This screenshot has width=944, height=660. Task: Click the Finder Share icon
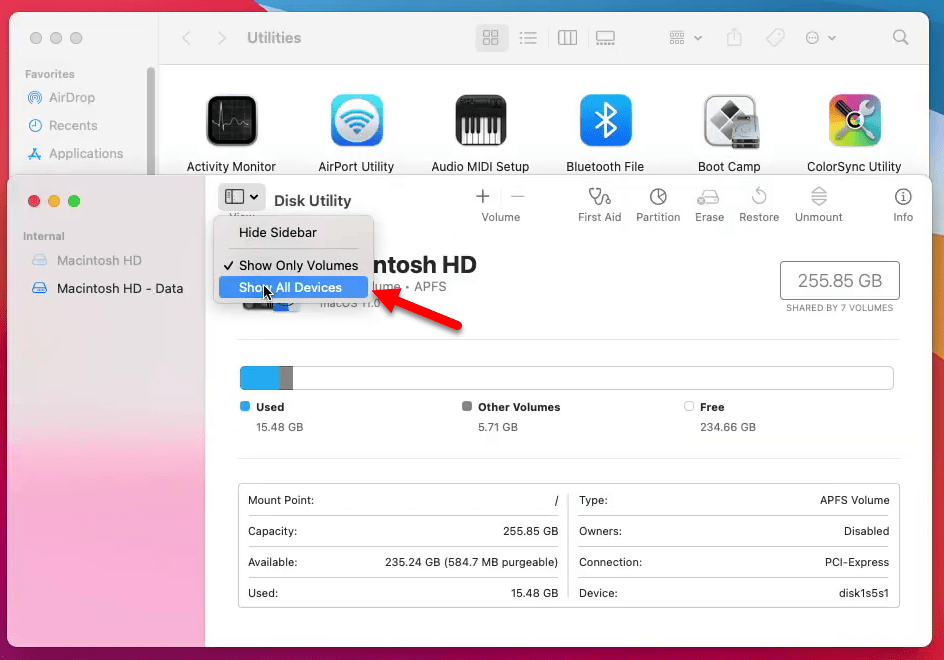point(734,37)
